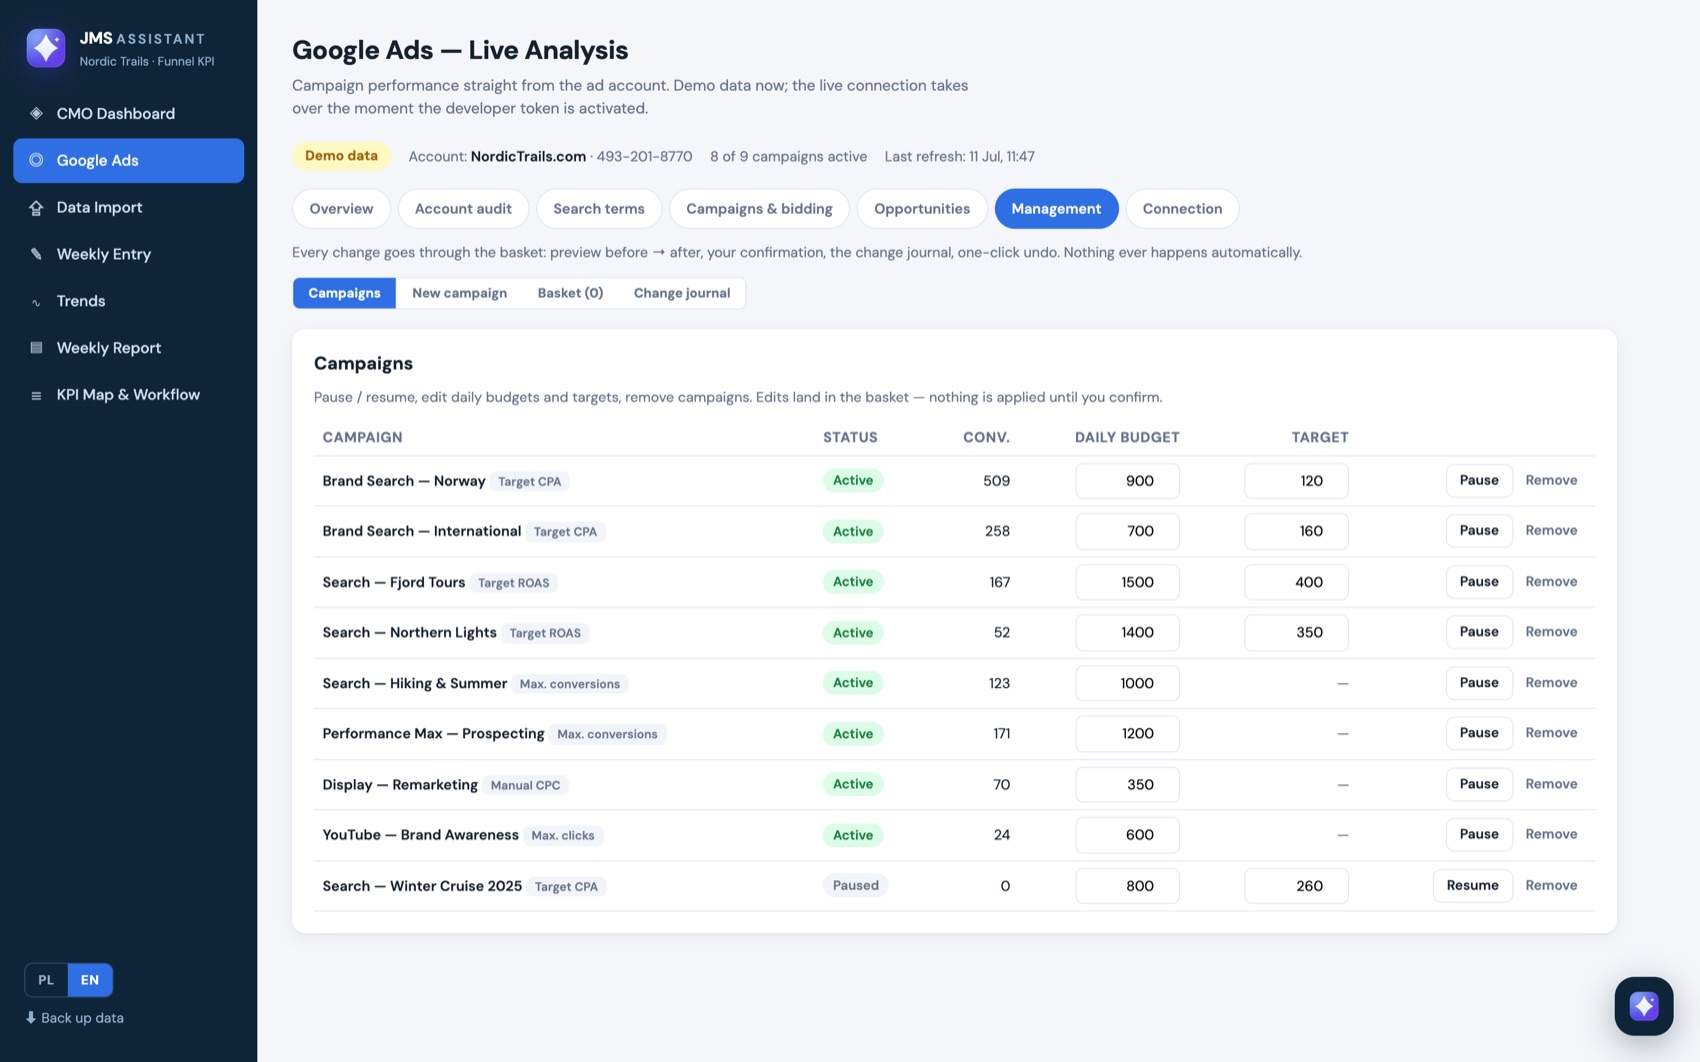
Task: Click the DAILY BUDGET column header
Action: click(1127, 437)
